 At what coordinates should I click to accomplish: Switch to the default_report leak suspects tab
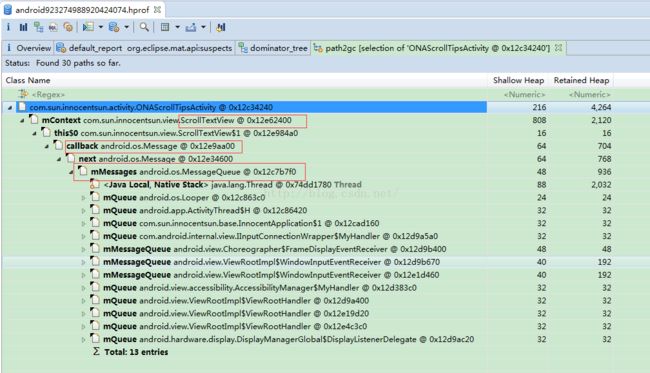pos(144,48)
